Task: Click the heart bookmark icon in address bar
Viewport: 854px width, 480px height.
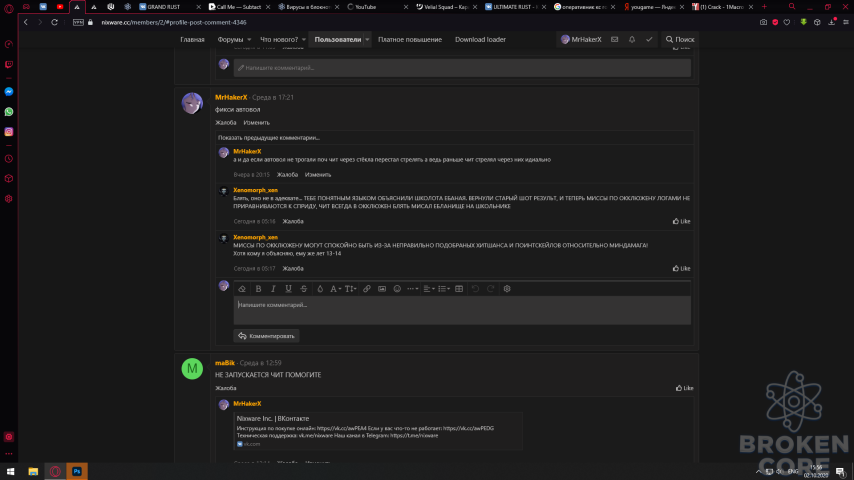Action: [x=787, y=22]
